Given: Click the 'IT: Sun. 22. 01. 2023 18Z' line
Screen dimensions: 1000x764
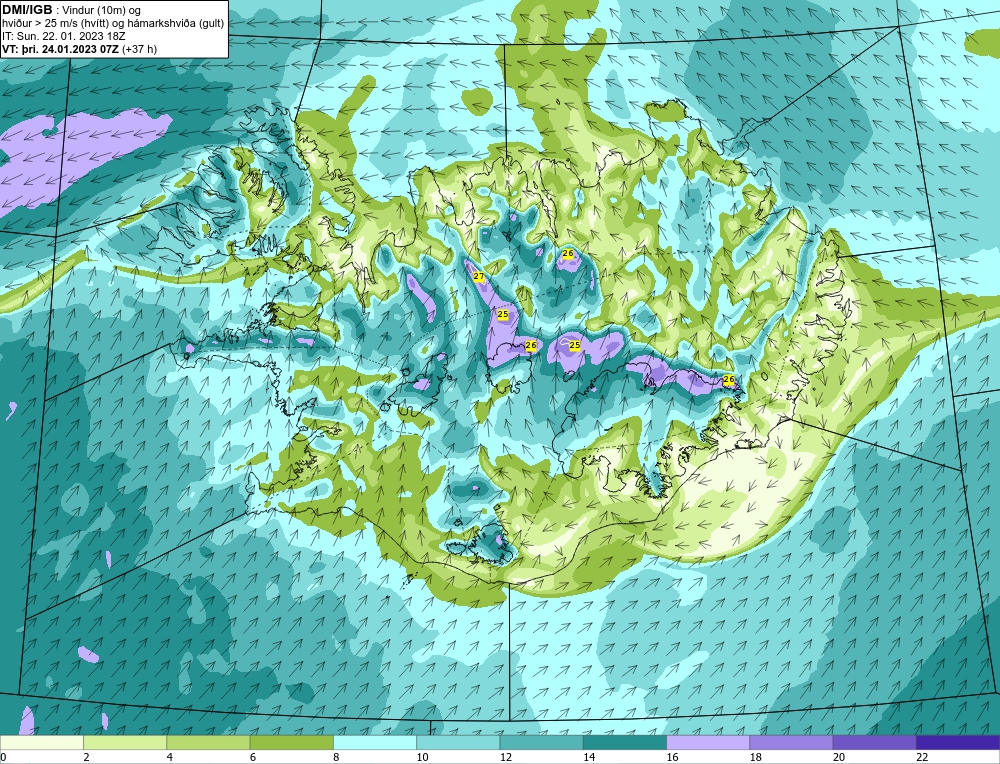Looking at the screenshot, I should [x=64, y=36].
